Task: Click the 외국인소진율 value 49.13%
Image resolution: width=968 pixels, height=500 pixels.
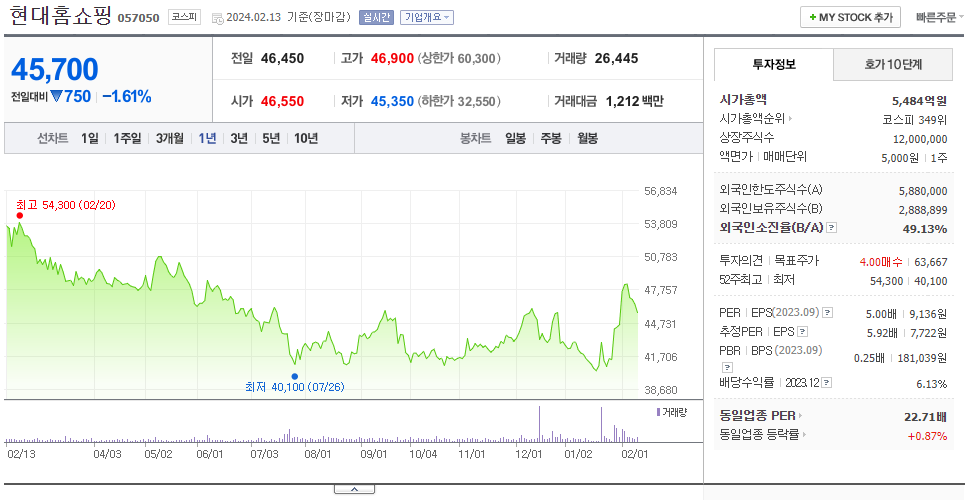Action: 925,229
